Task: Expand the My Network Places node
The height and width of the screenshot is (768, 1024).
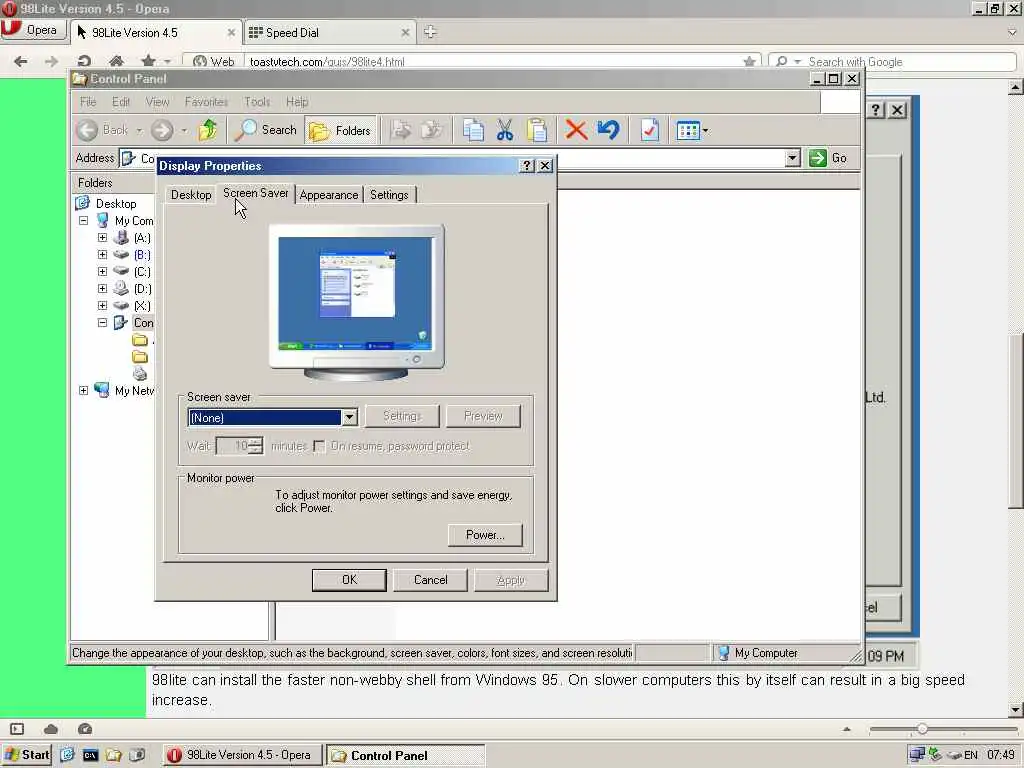Action: click(x=84, y=391)
